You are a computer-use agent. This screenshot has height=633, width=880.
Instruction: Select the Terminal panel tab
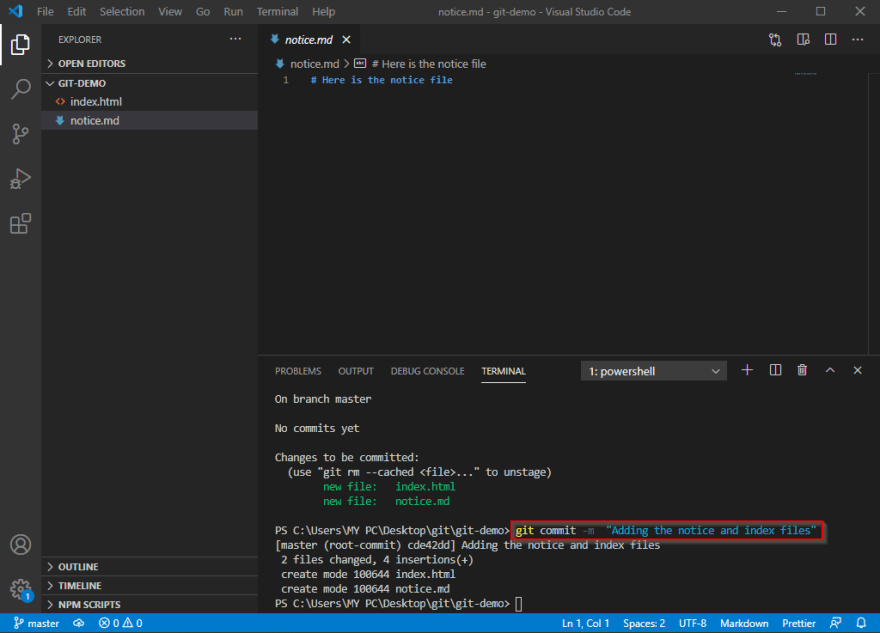(x=503, y=371)
